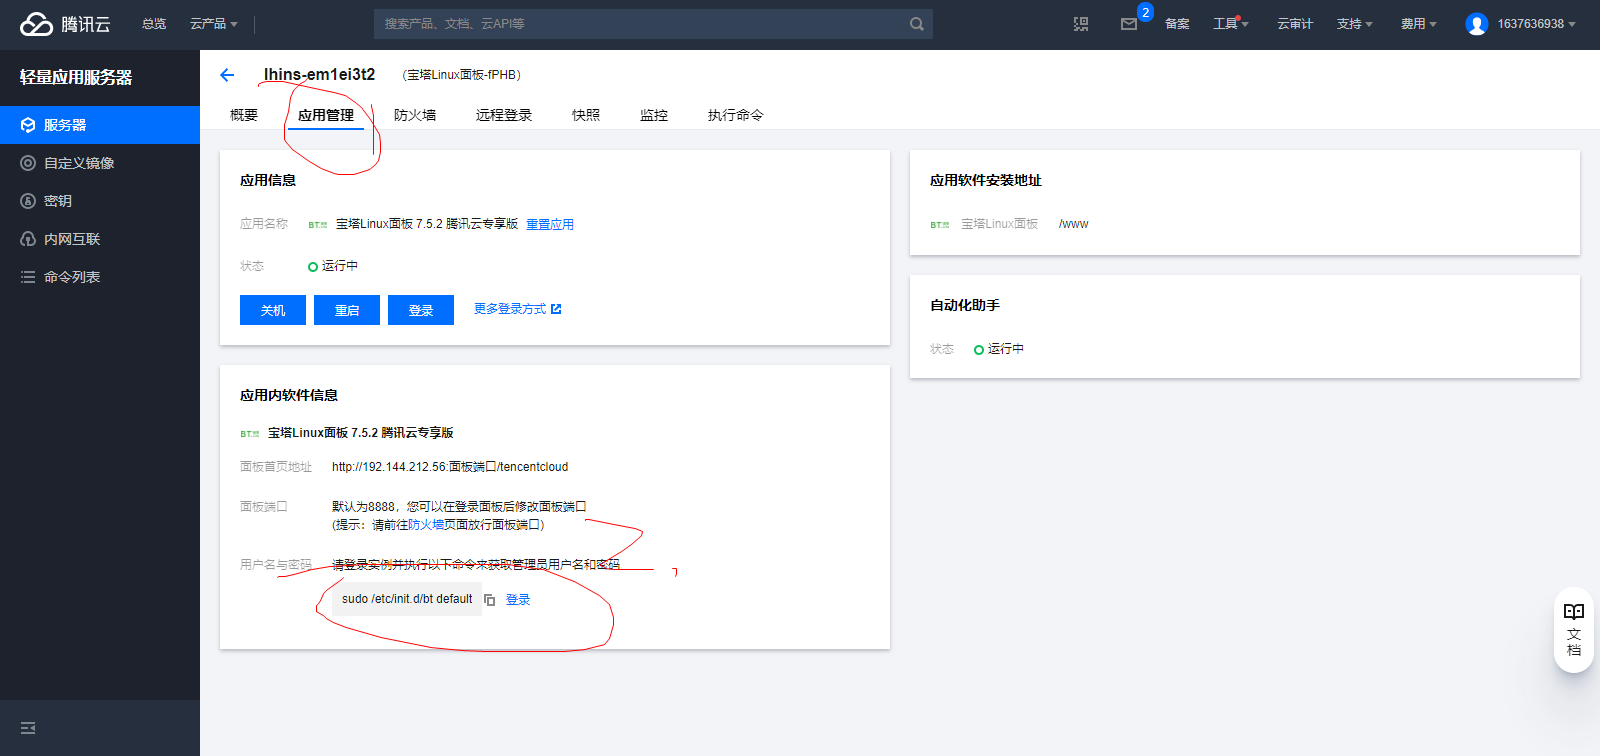Click the 重启 button
The width and height of the screenshot is (1600, 756).
click(347, 310)
